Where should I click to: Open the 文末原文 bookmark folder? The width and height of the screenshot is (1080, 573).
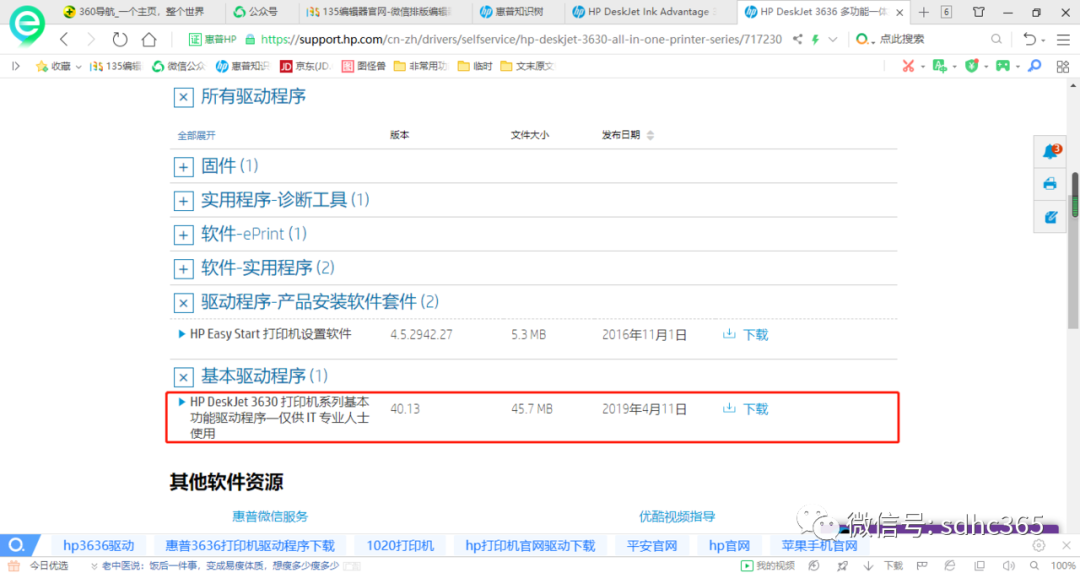527,66
